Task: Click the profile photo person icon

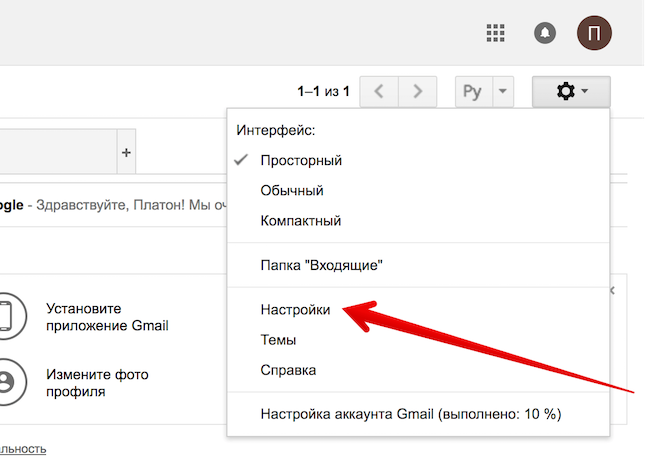Action: coord(7,383)
